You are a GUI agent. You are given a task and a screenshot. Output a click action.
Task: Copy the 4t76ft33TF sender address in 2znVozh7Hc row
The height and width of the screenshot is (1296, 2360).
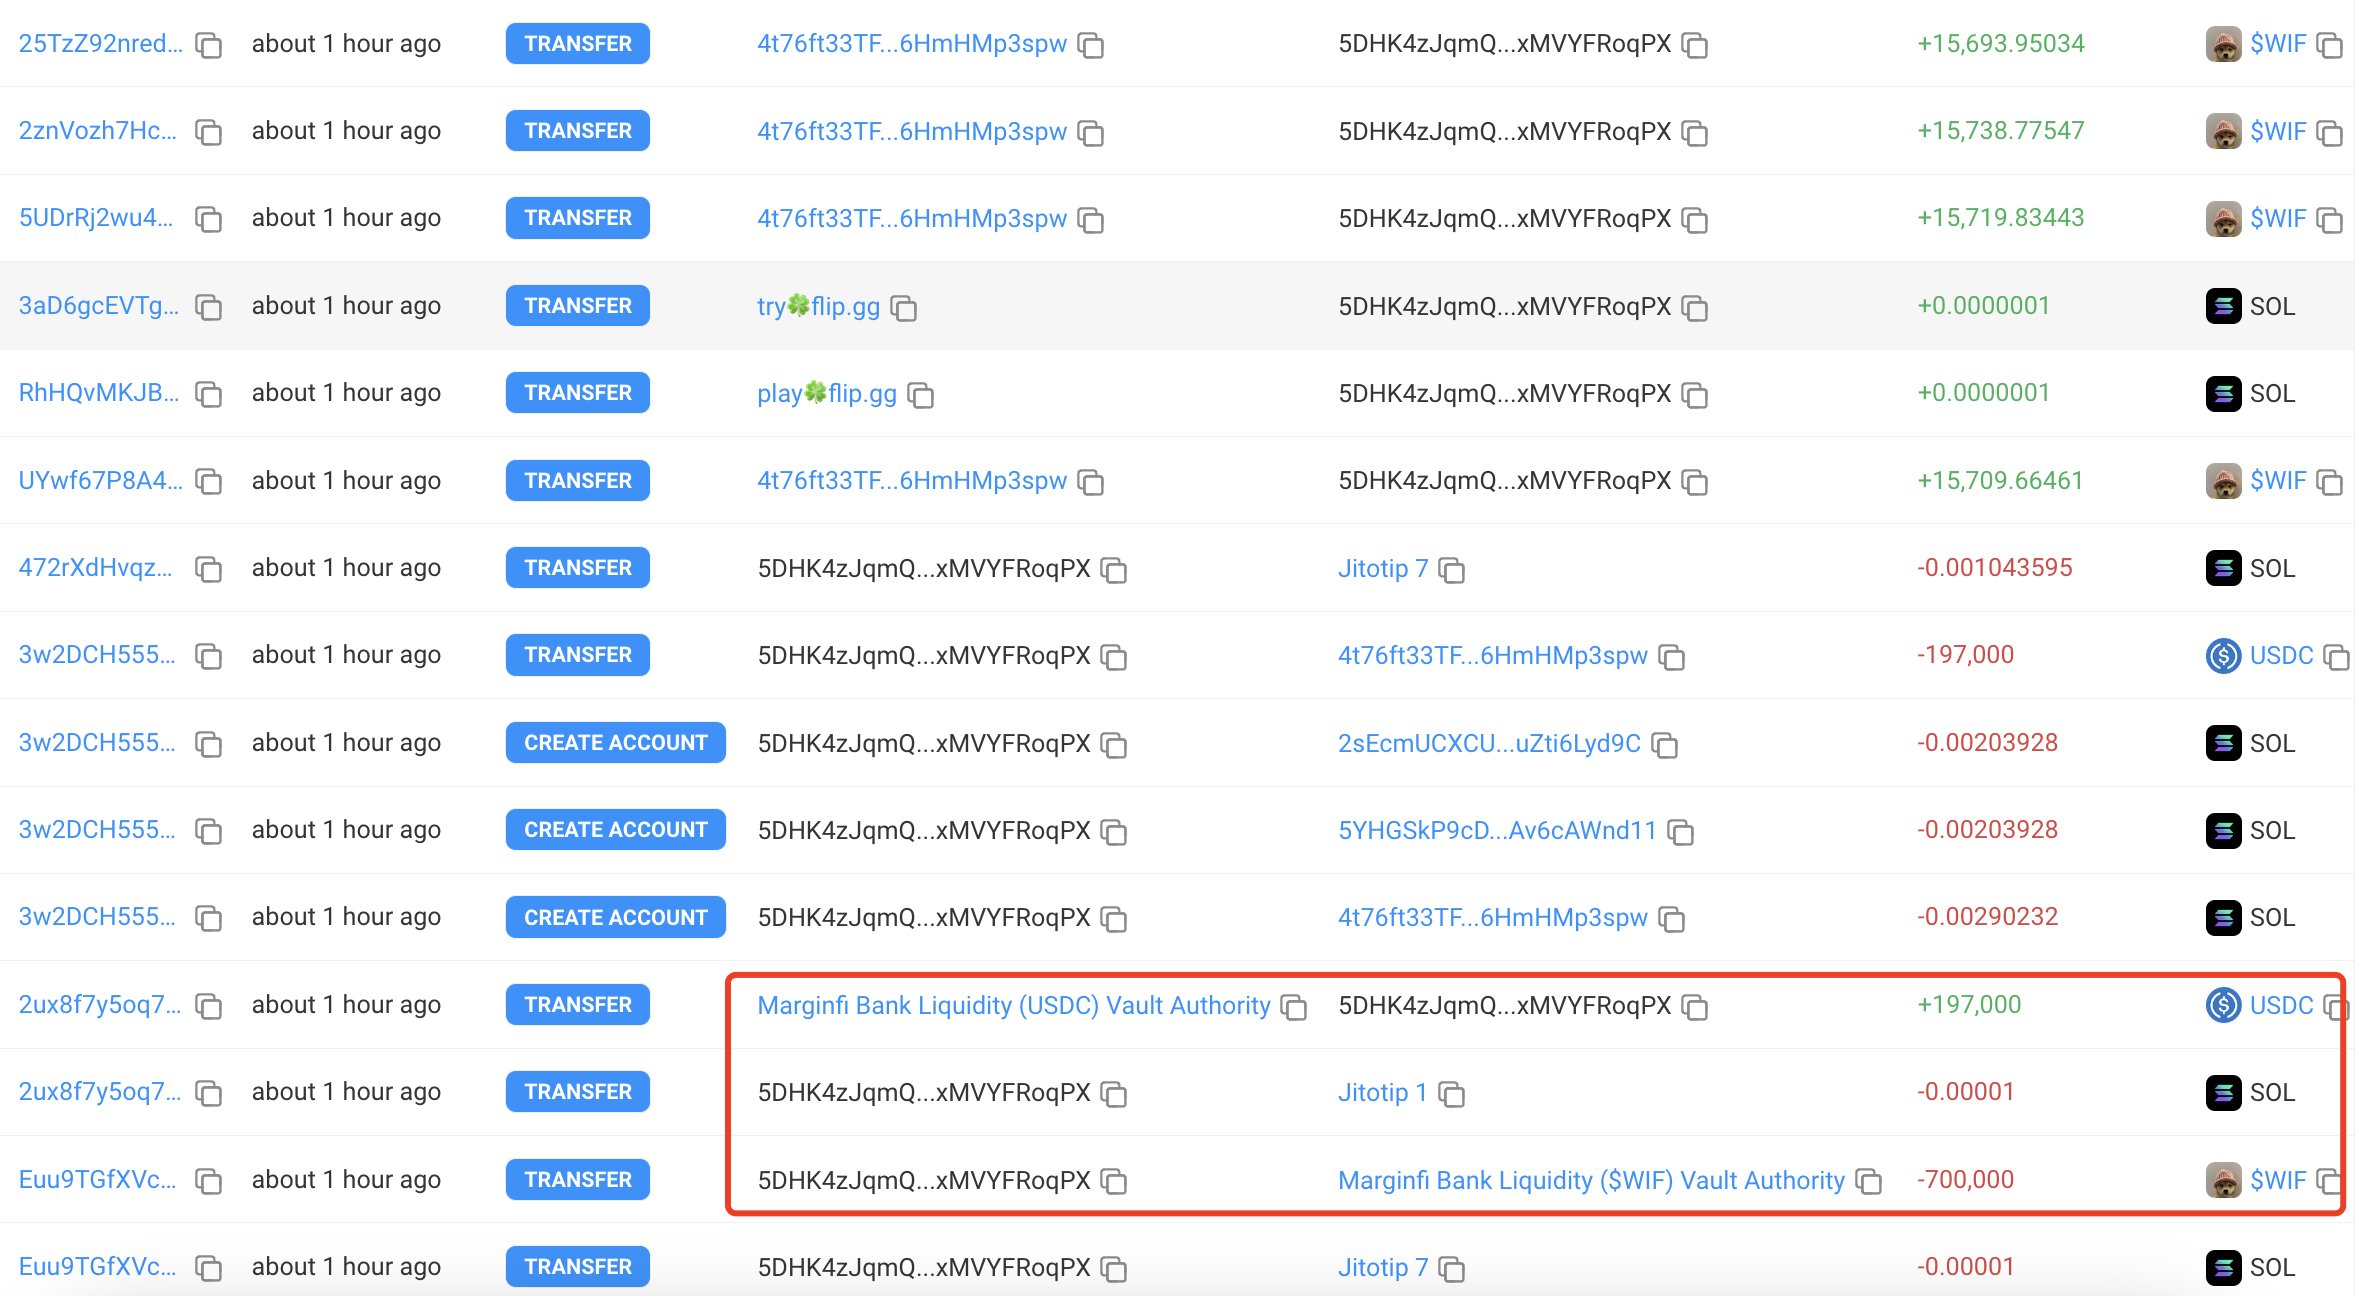pos(1091,133)
